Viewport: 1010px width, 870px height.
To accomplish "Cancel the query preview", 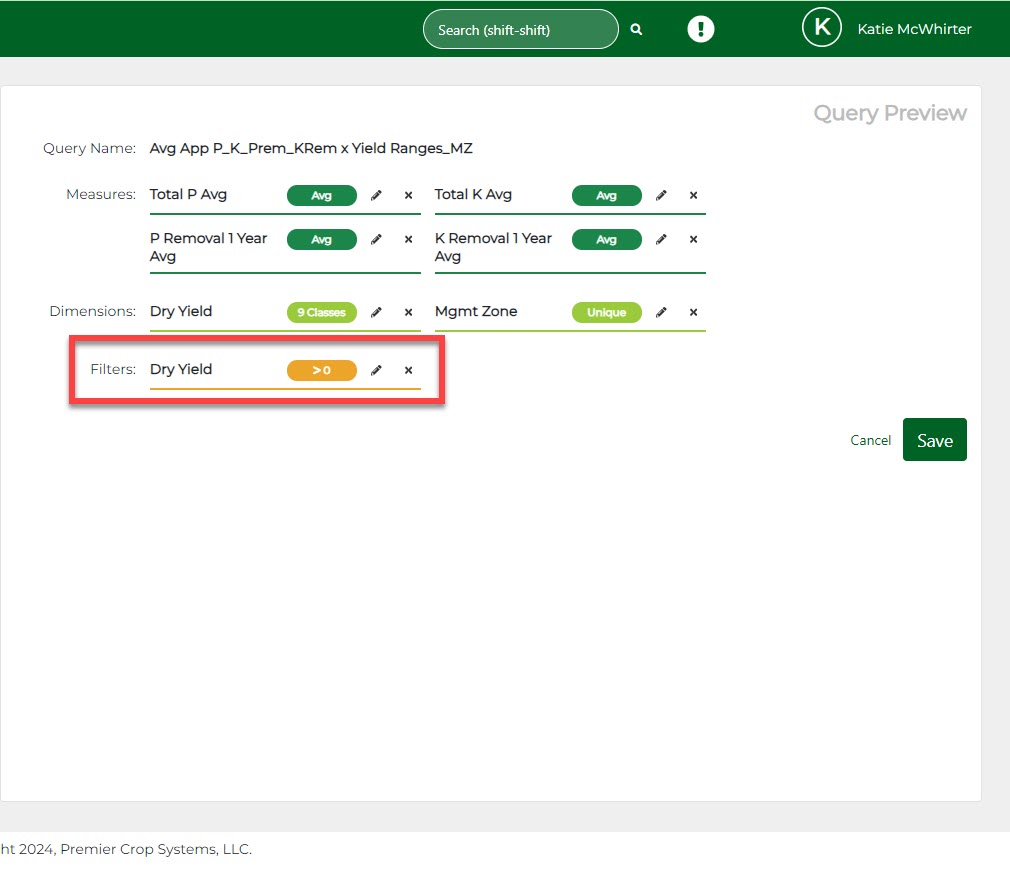I will tap(870, 440).
